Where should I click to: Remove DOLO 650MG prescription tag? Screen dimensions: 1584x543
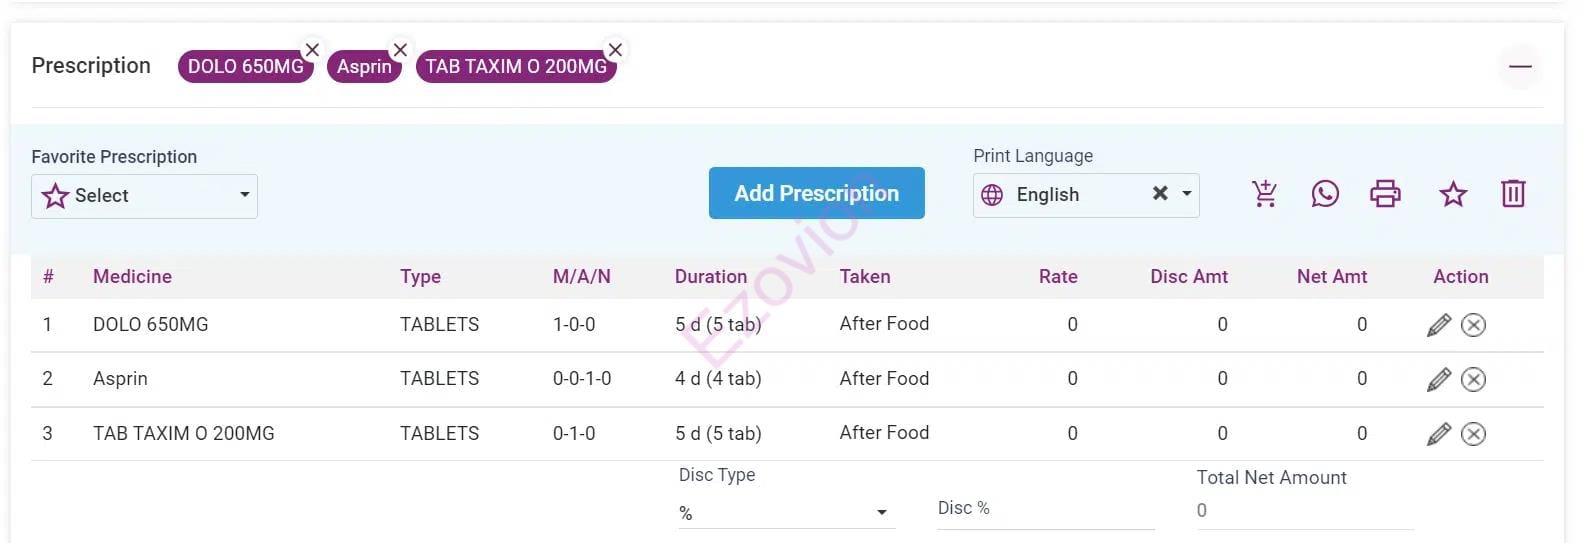tap(312, 50)
